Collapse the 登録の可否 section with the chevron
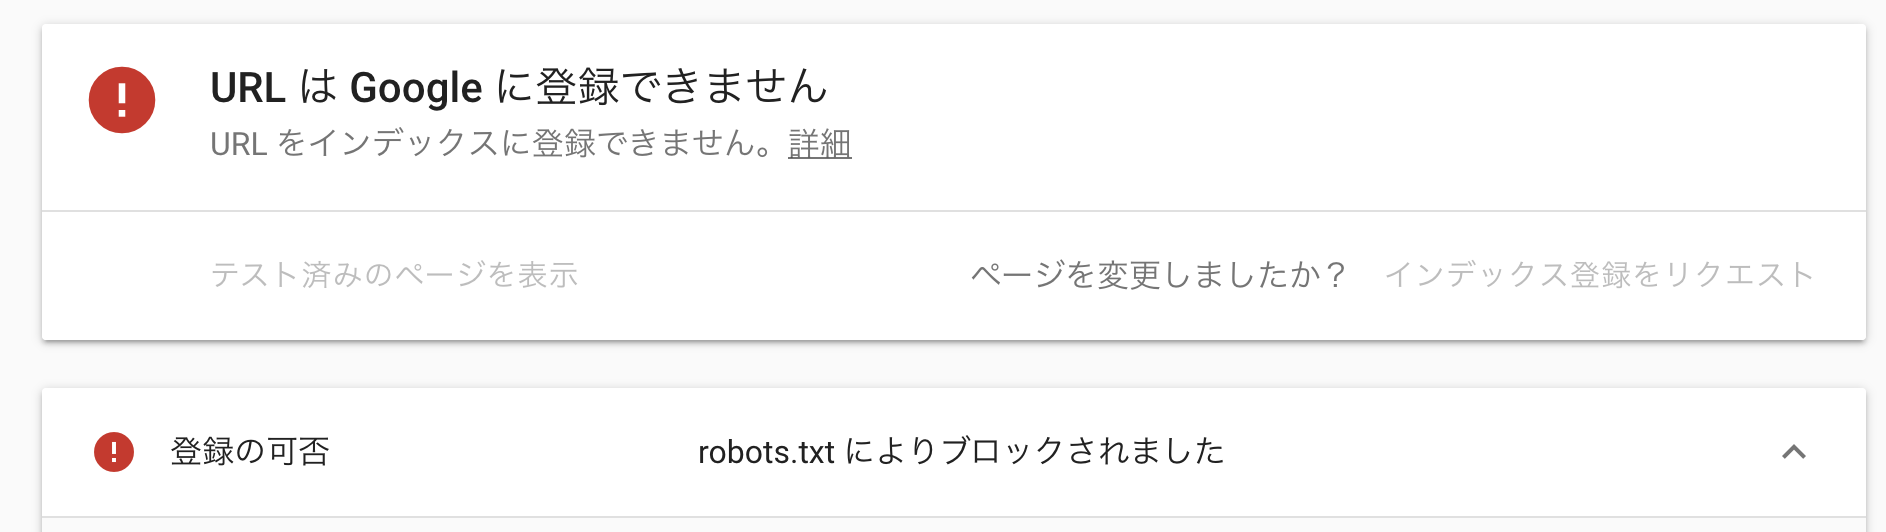The height and width of the screenshot is (532, 1886). coord(1794,452)
